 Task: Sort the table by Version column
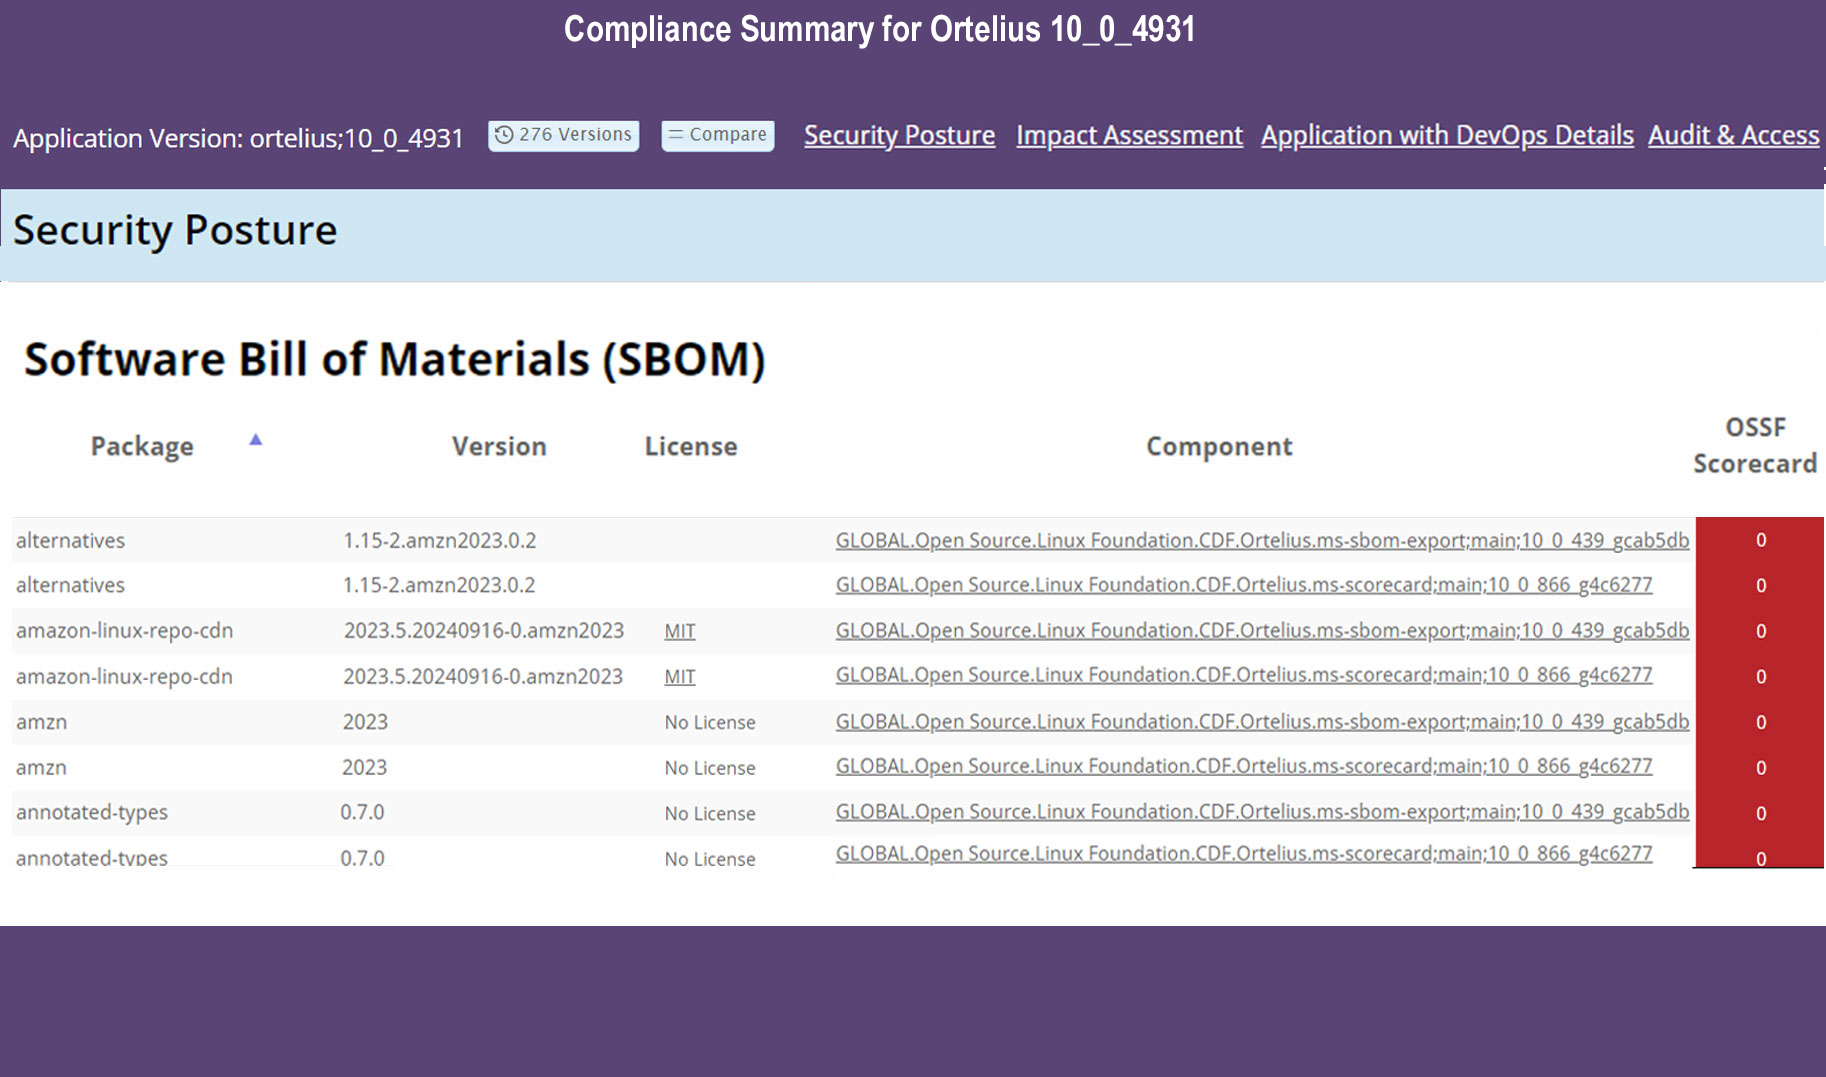click(499, 446)
